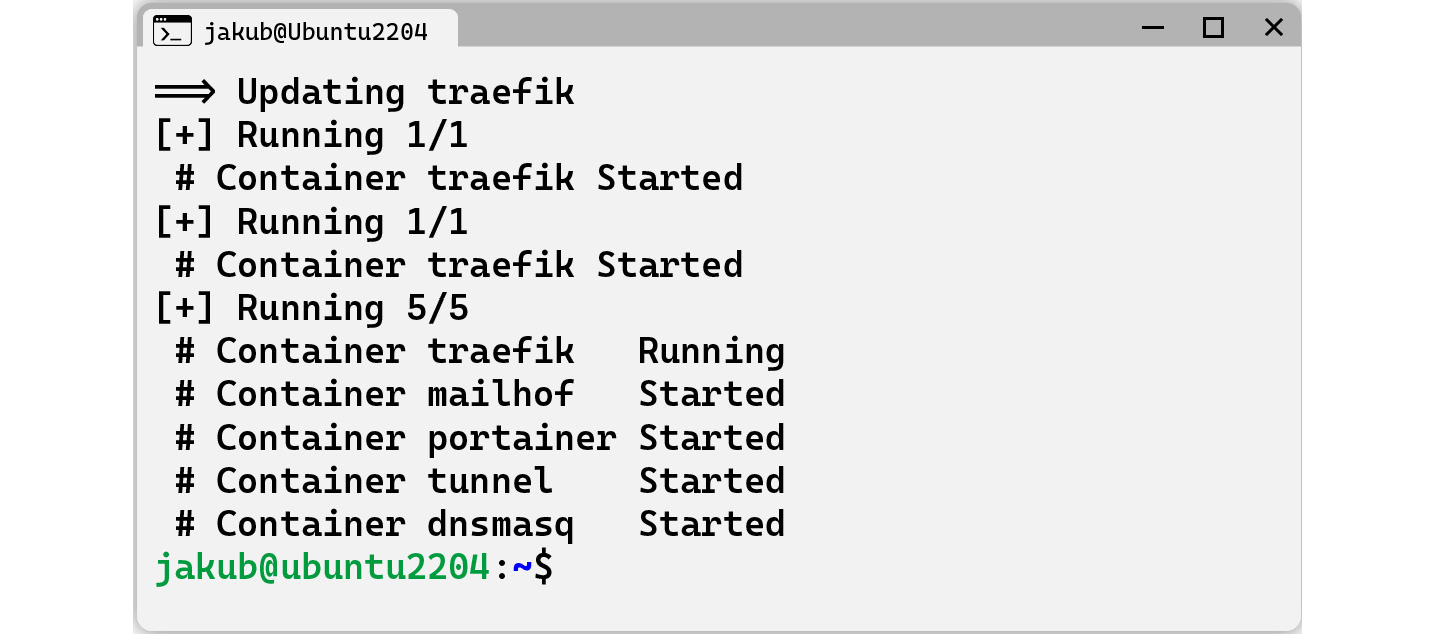Viewport: 1436px width, 634px height.
Task: Maximize the terminal window
Action: (x=1213, y=28)
